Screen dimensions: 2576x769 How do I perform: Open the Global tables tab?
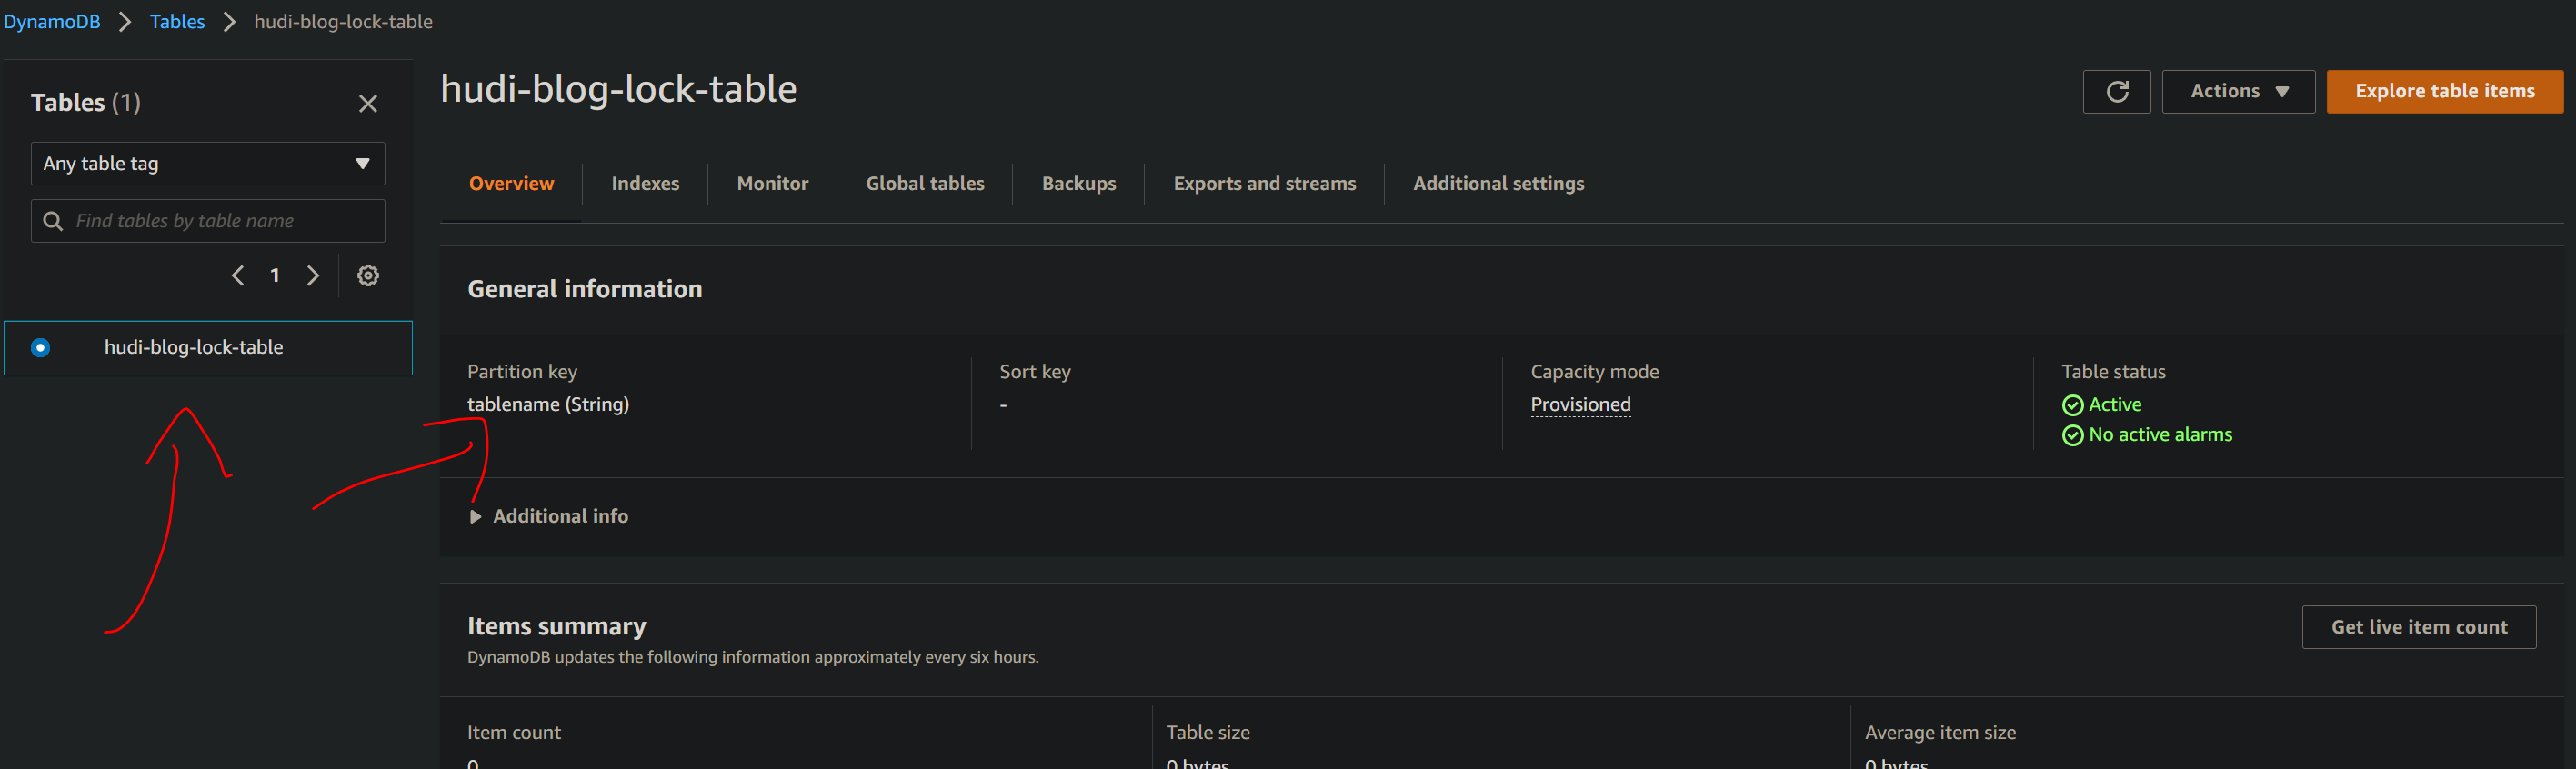click(x=925, y=183)
